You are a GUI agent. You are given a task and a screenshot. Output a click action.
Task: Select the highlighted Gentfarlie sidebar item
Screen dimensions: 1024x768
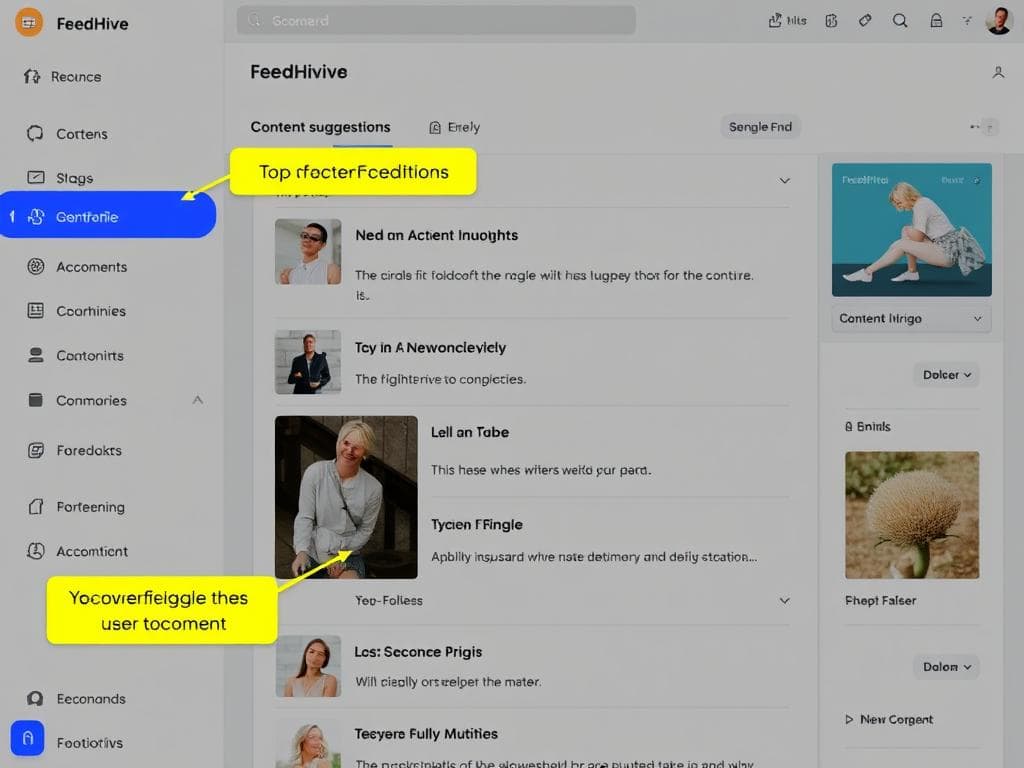[108, 215]
